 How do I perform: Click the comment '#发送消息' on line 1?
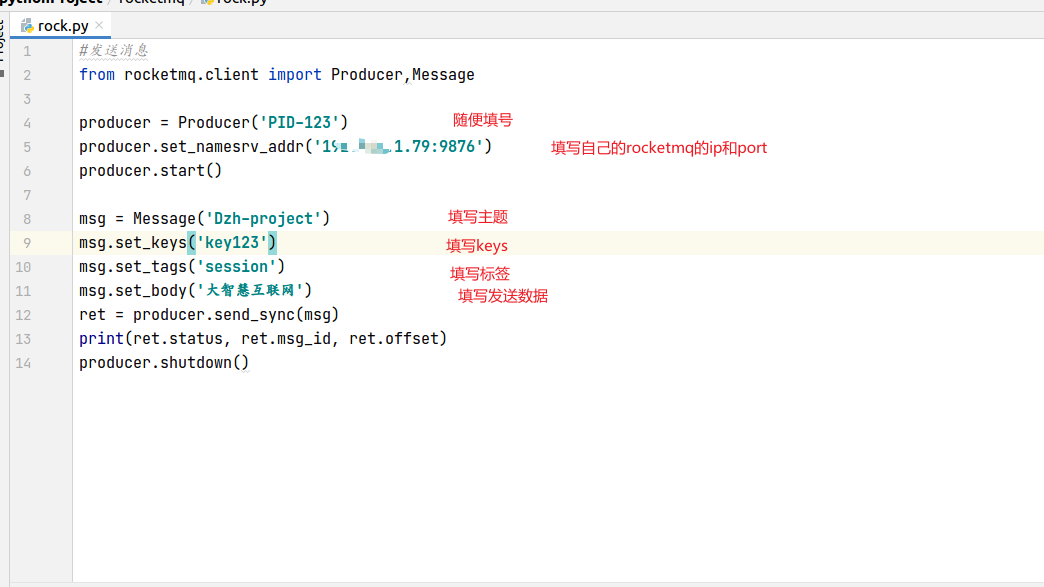pyautogui.click(x=113, y=51)
